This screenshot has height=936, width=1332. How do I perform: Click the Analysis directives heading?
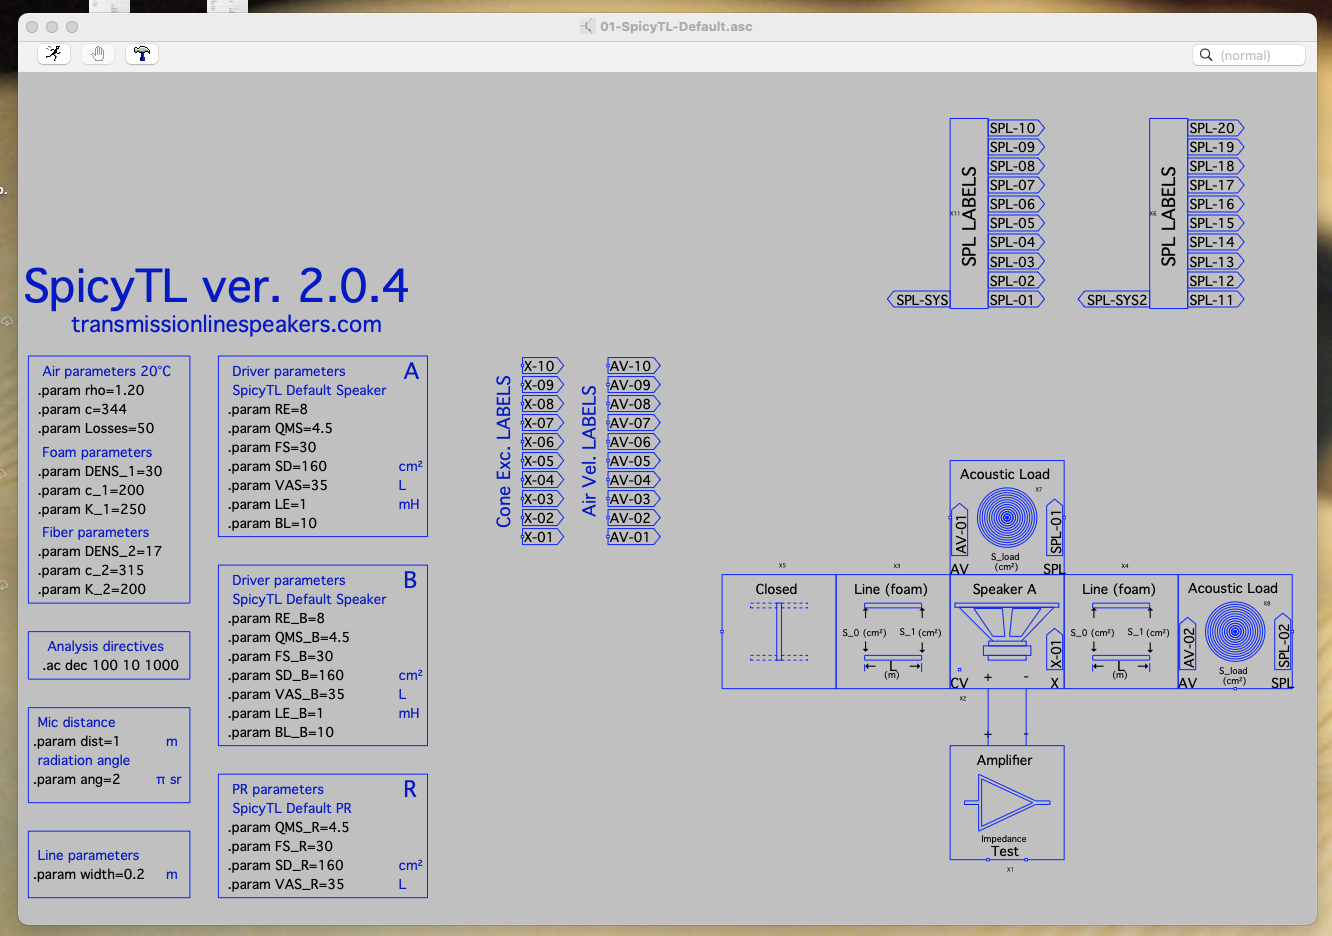pos(105,646)
